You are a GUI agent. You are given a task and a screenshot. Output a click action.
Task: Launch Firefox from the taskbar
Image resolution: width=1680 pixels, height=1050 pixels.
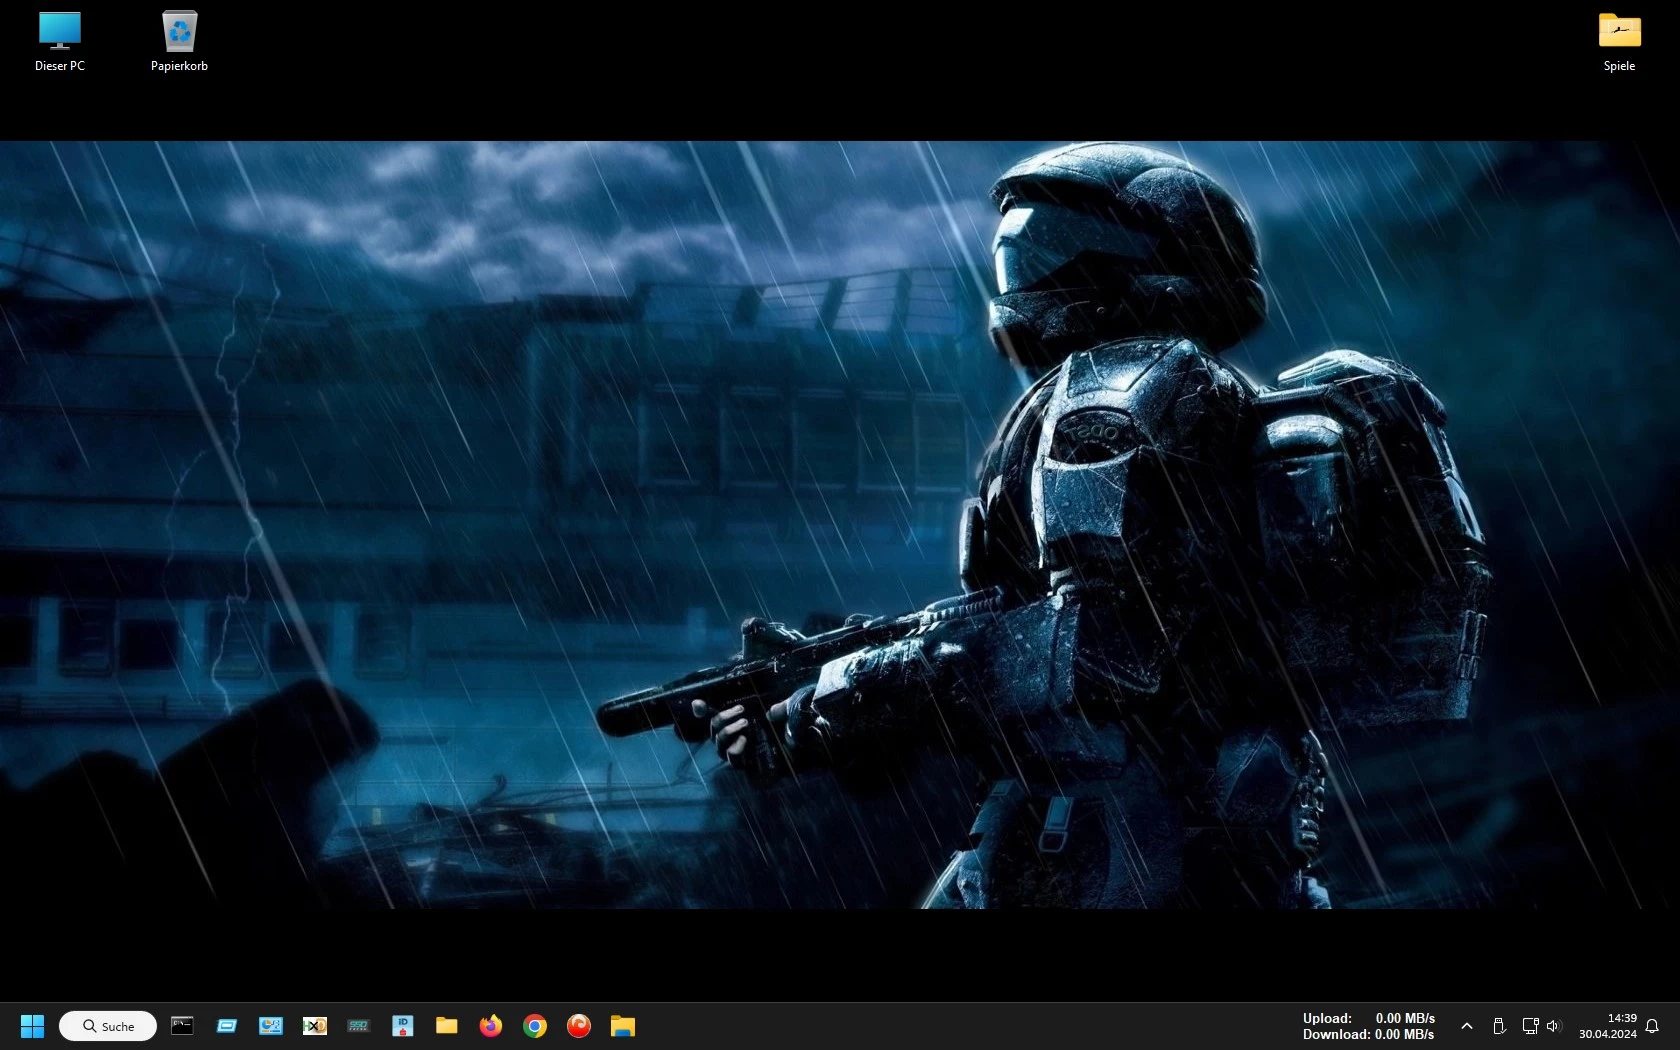tap(491, 1026)
